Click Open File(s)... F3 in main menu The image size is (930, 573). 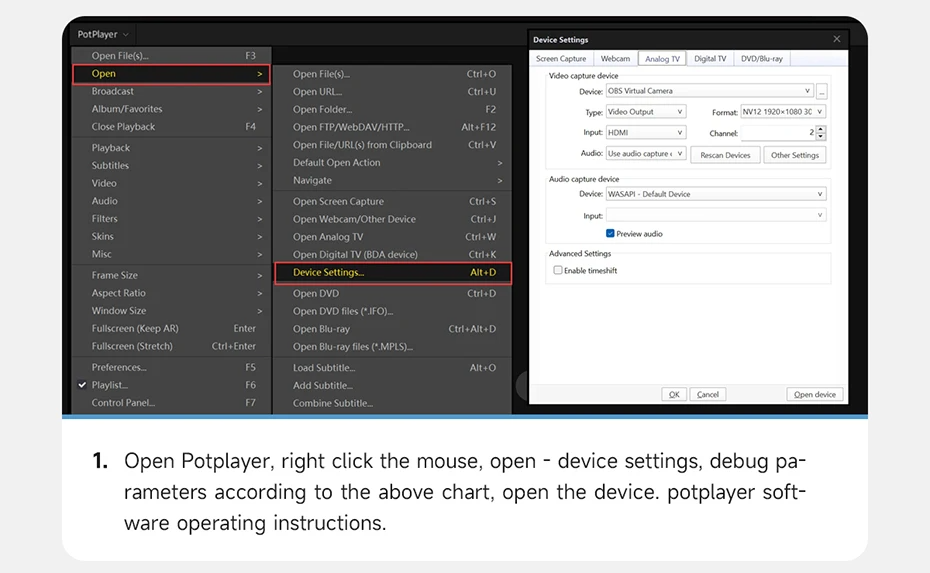[x=172, y=56]
